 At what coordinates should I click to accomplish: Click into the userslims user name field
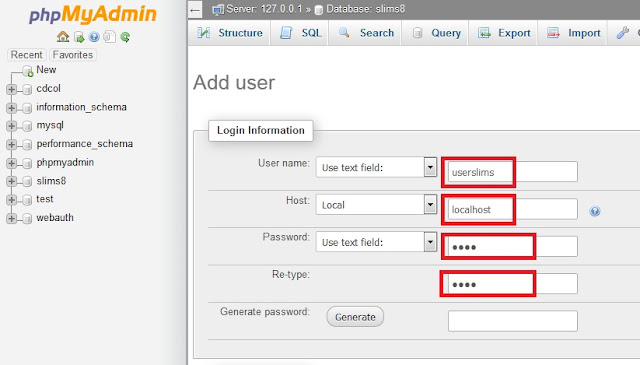(x=513, y=172)
